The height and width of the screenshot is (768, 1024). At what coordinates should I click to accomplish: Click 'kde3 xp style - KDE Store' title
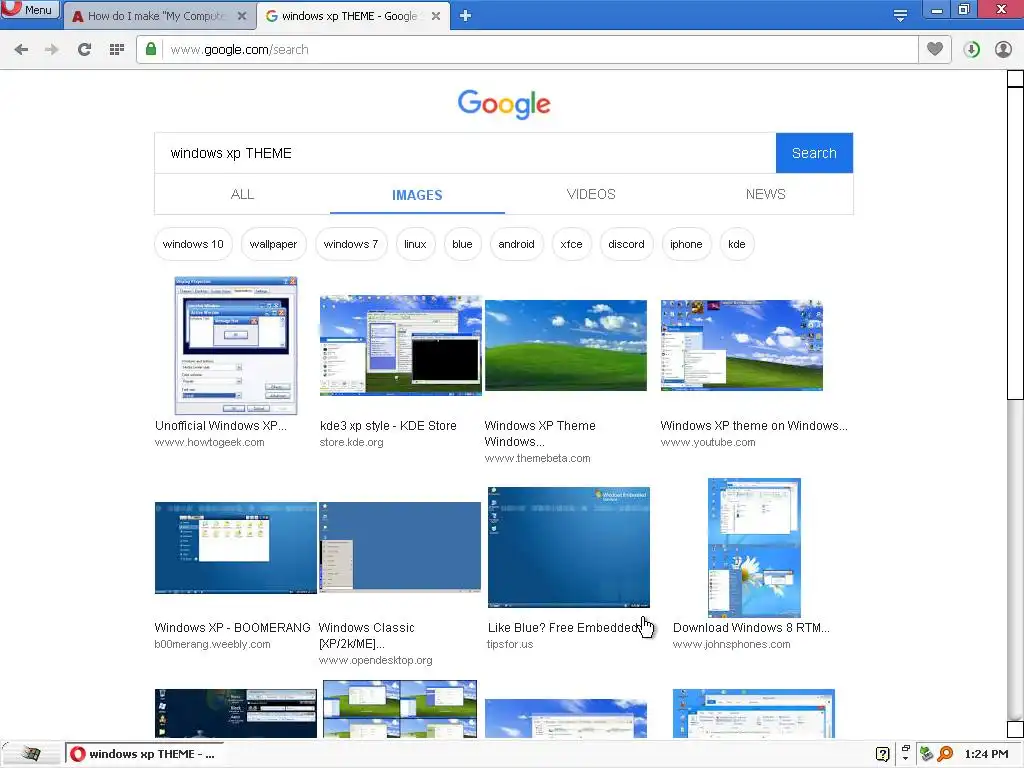[388, 426]
